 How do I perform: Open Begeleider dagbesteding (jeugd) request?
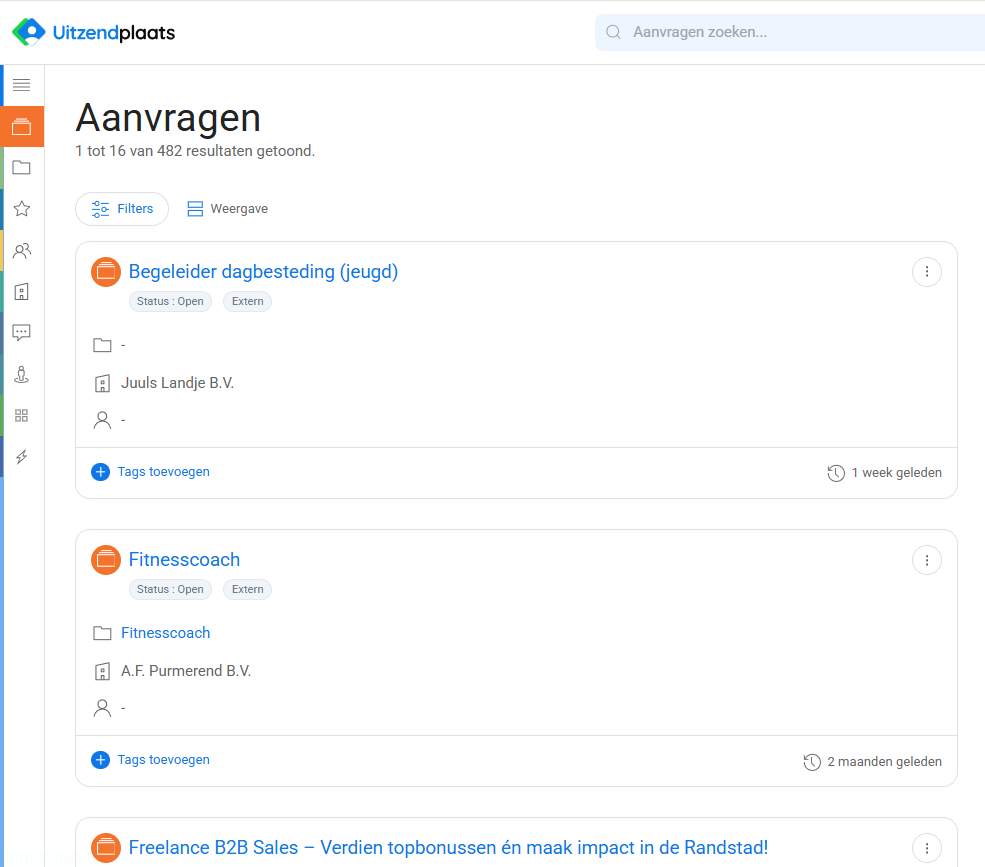[263, 272]
